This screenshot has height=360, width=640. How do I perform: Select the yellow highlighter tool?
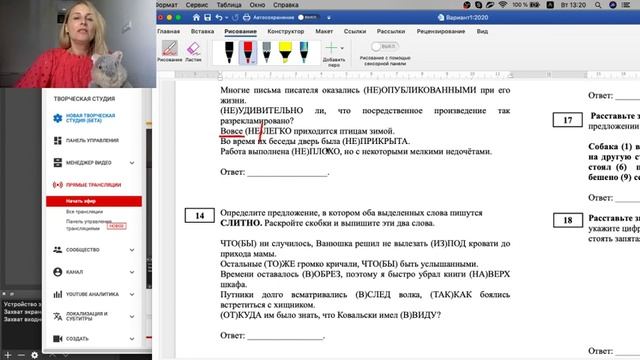285,52
